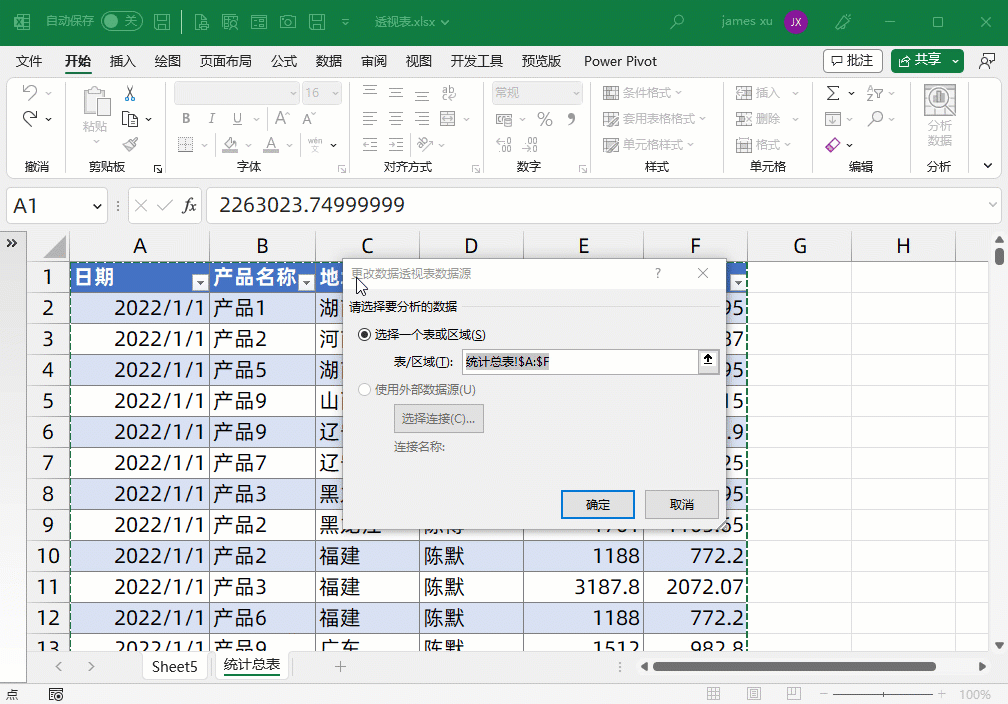Expand the ribbon collapse chevron

pos(987,166)
